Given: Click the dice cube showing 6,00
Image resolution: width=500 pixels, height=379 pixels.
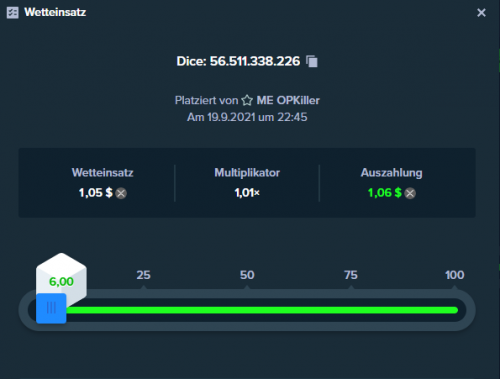Looking at the screenshot, I should [x=61, y=279].
